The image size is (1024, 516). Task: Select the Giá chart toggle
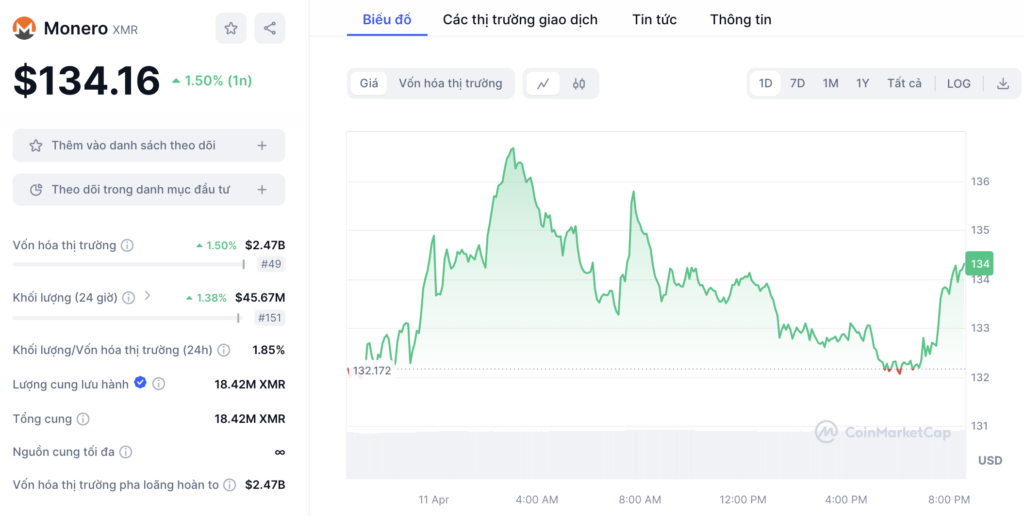(369, 84)
